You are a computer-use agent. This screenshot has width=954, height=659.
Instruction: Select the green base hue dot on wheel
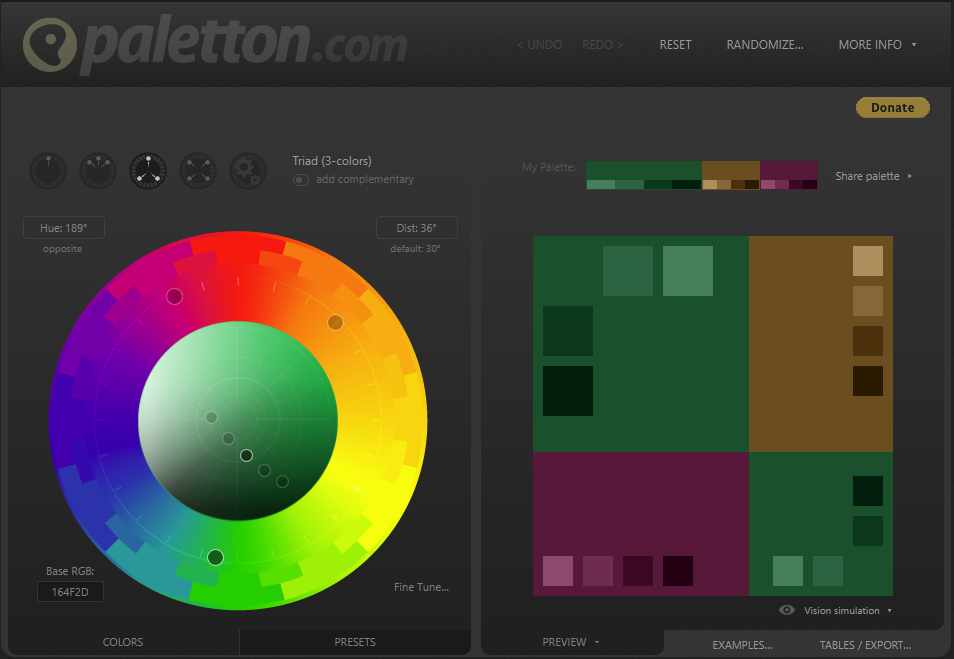pyautogui.click(x=215, y=557)
